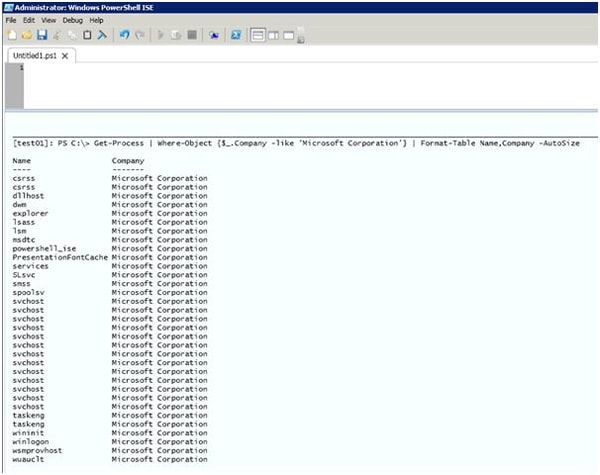Image resolution: width=600 pixels, height=475 pixels.
Task: Click the dllhost process name
Action: [28, 196]
